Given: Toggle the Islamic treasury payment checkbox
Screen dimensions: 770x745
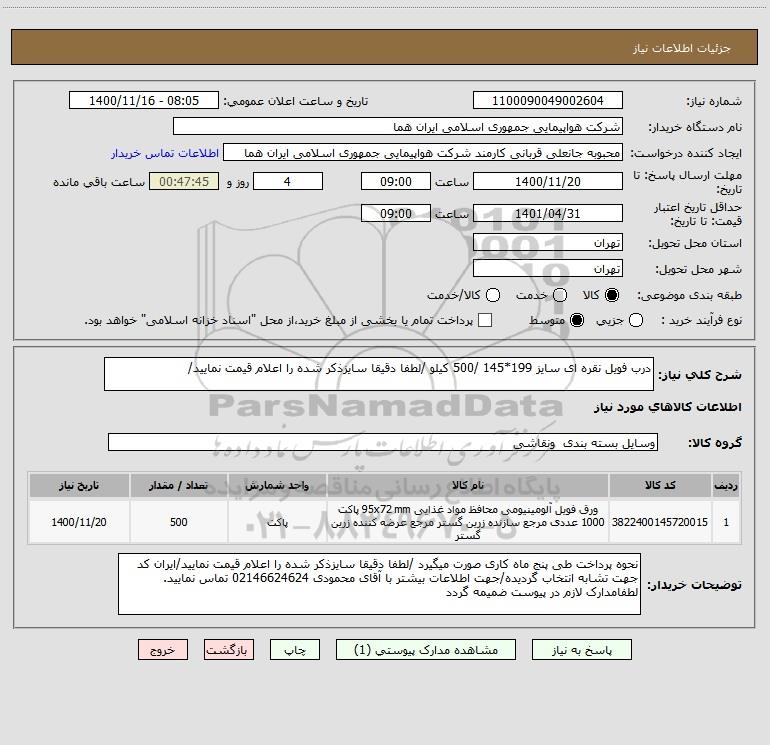Looking at the screenshot, I should [485, 320].
